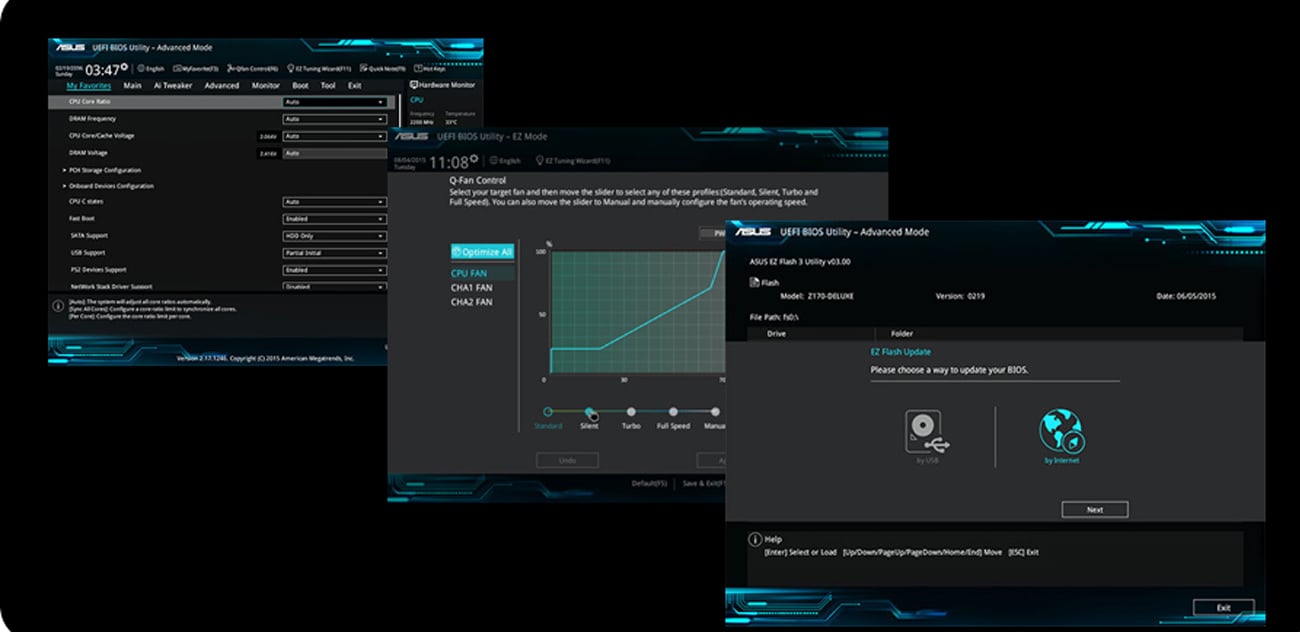The width and height of the screenshot is (1300, 632).
Task: Click the info icon beside CPU Core Ratio description
Action: [58, 307]
